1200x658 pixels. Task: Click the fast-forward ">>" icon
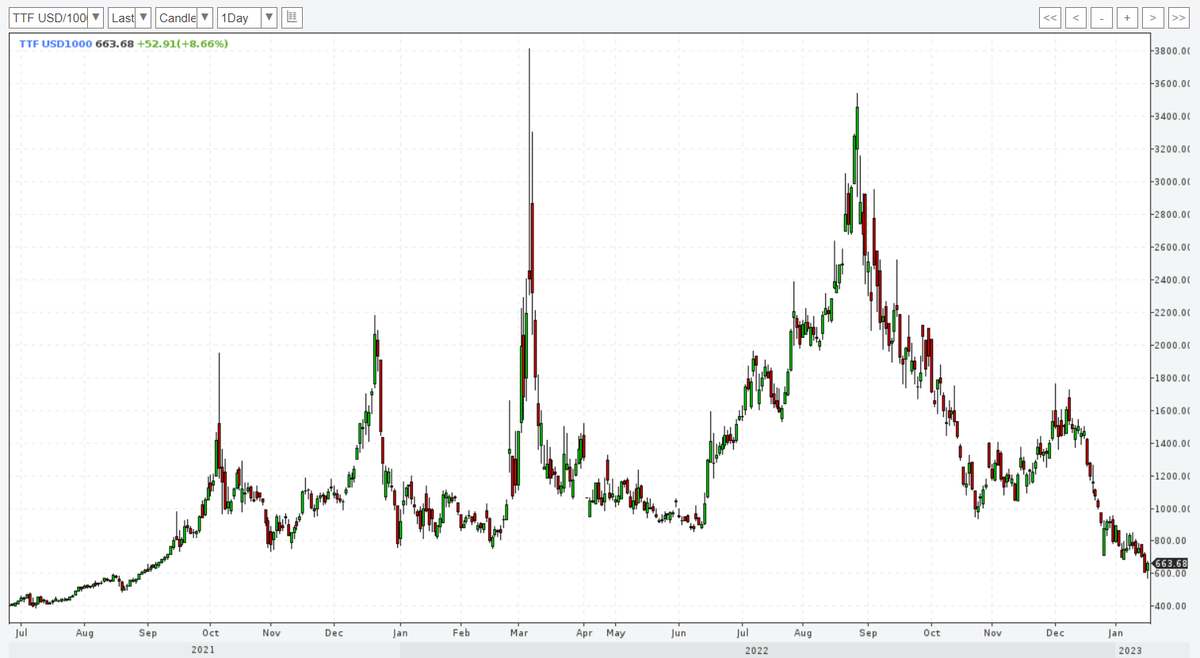(1177, 17)
